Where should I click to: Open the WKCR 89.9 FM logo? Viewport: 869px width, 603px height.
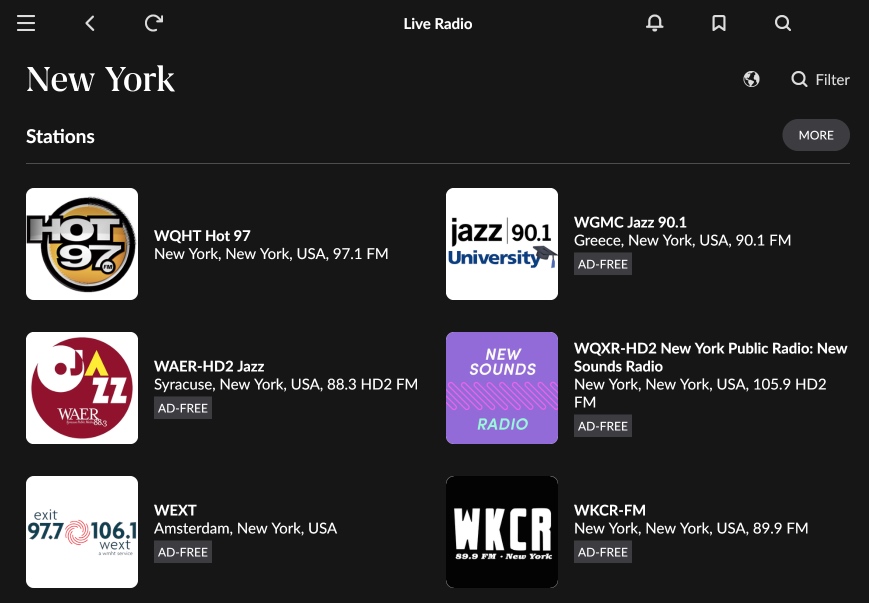[x=502, y=532]
